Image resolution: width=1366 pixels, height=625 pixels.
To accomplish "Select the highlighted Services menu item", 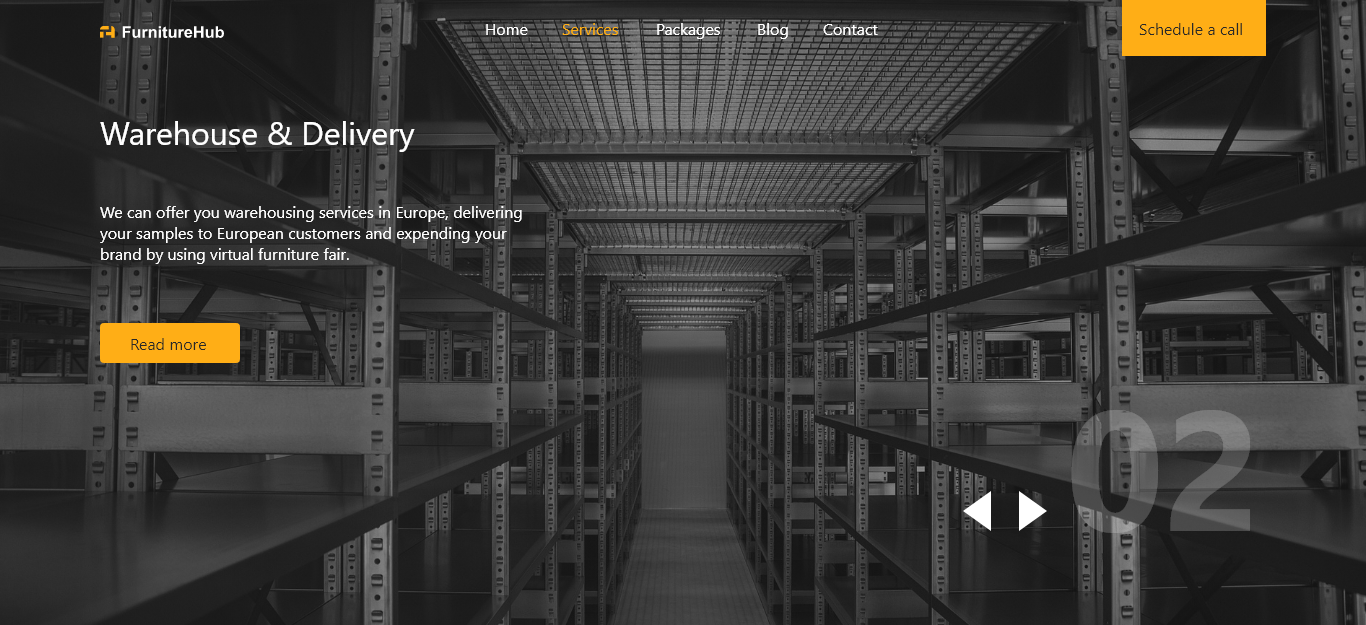I will coord(590,30).
